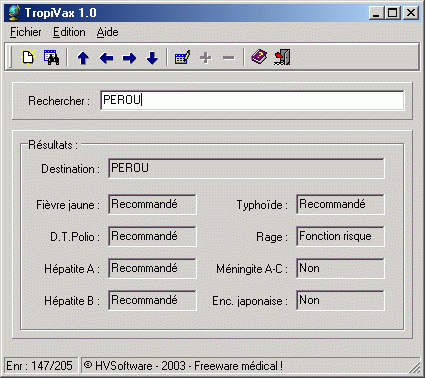Click the Fièvre jaune result field
The image size is (425, 378).
click(x=152, y=204)
